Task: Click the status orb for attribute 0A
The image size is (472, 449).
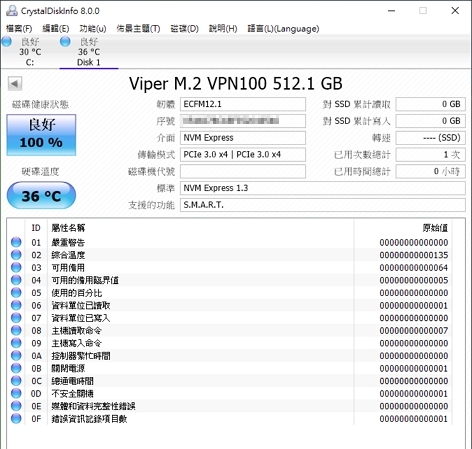Action: click(16, 355)
